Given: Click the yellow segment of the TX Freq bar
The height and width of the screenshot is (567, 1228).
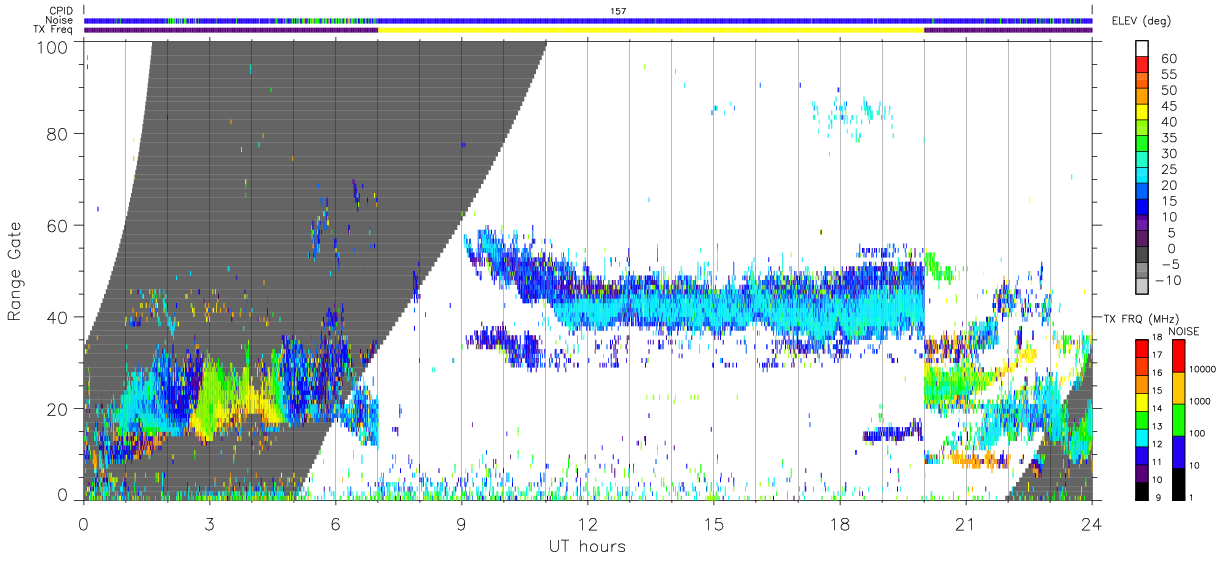Looking at the screenshot, I should 651,30.
